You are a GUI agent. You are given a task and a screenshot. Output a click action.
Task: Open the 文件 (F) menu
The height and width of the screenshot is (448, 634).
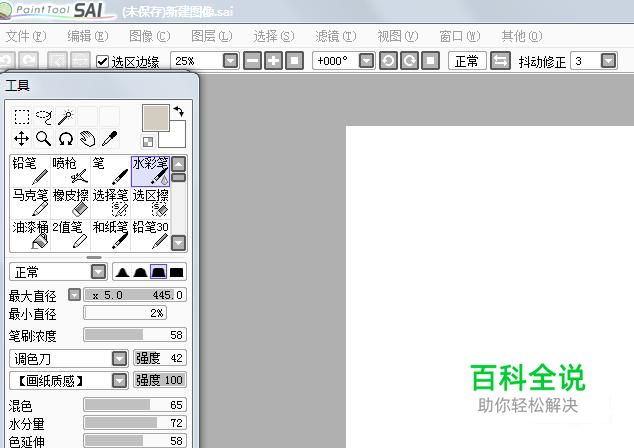(26, 36)
